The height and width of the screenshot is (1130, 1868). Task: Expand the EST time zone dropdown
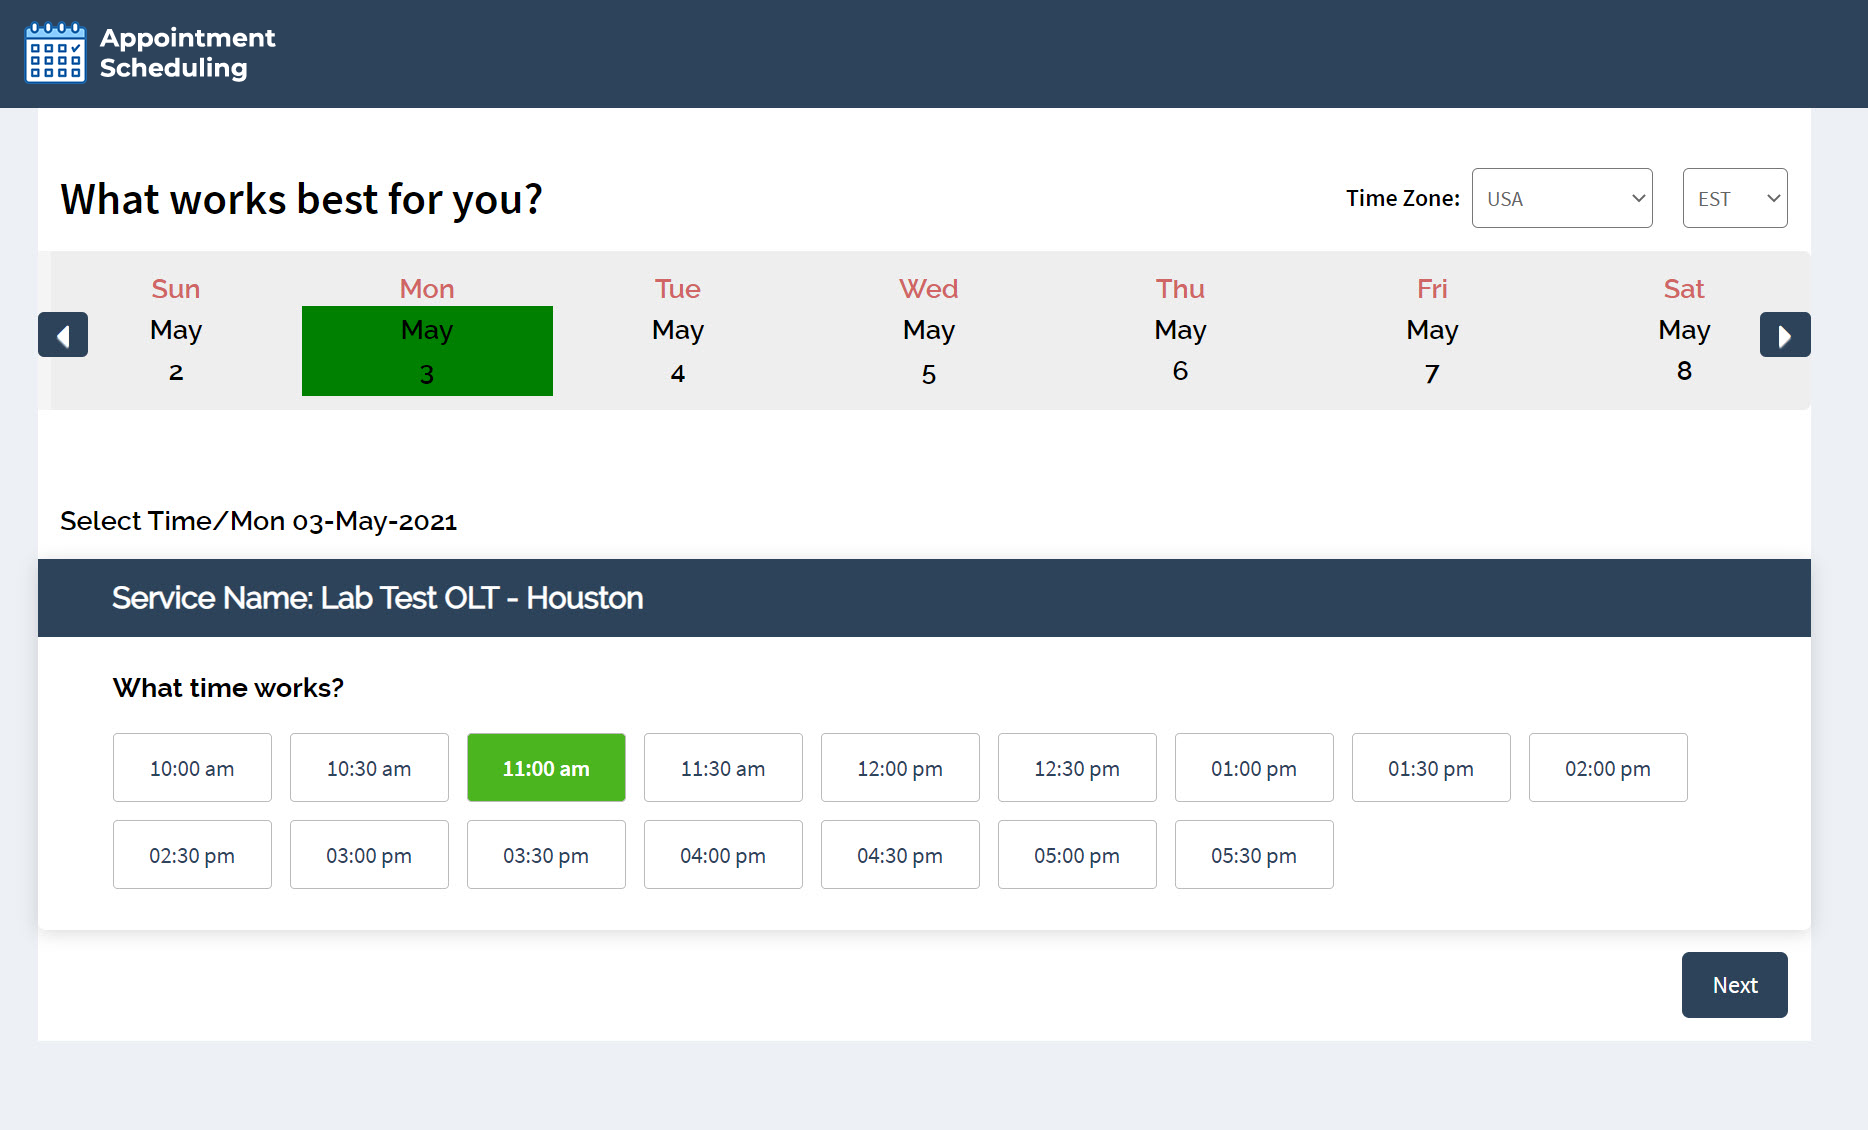click(1734, 198)
